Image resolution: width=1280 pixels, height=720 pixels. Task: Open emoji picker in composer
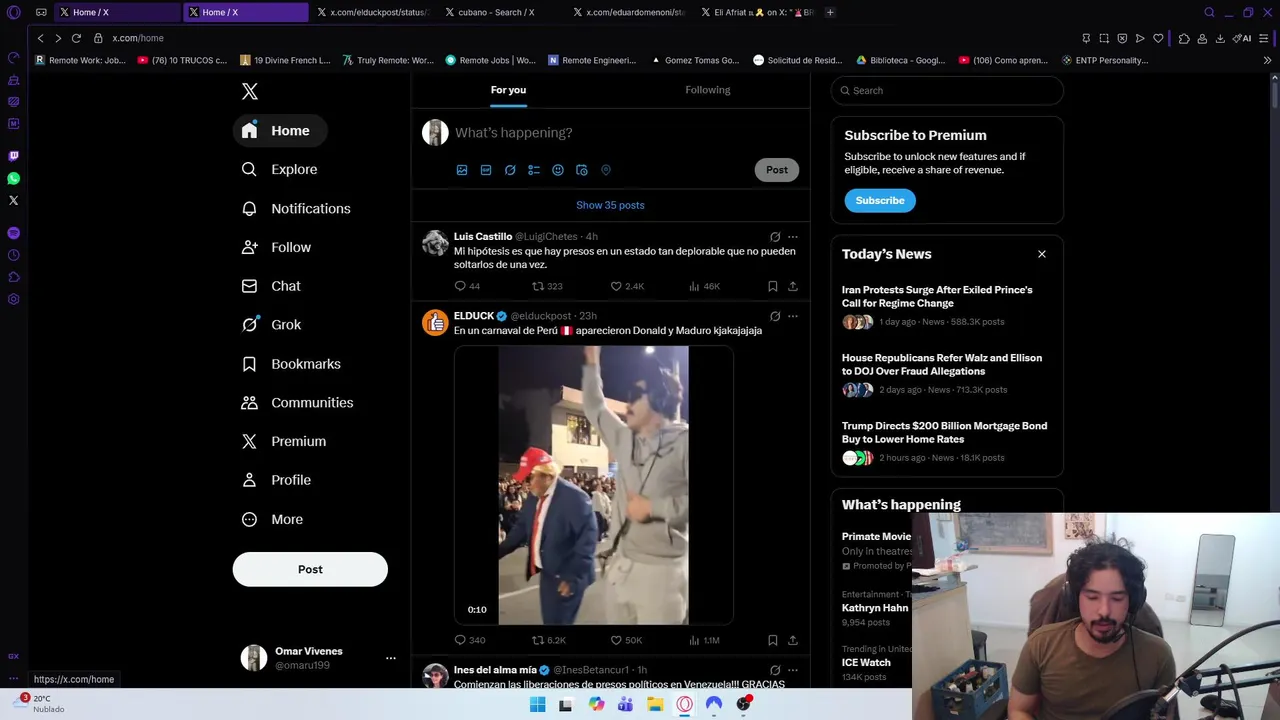[558, 170]
